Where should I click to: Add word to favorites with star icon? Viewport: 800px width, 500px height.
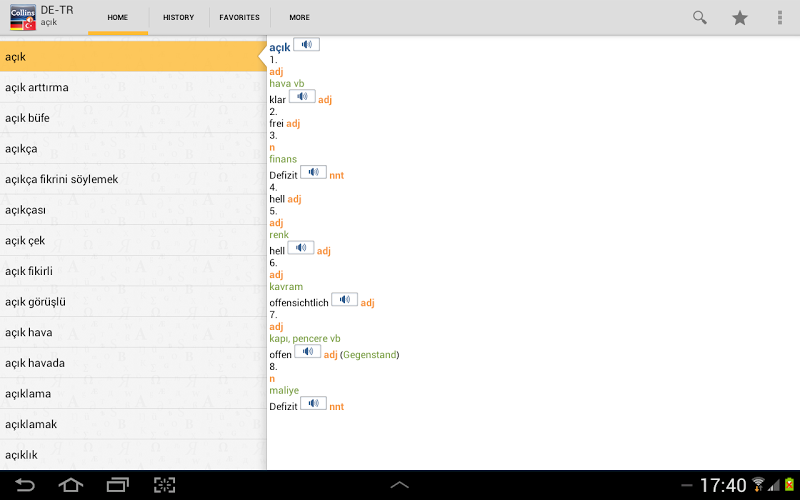740,18
